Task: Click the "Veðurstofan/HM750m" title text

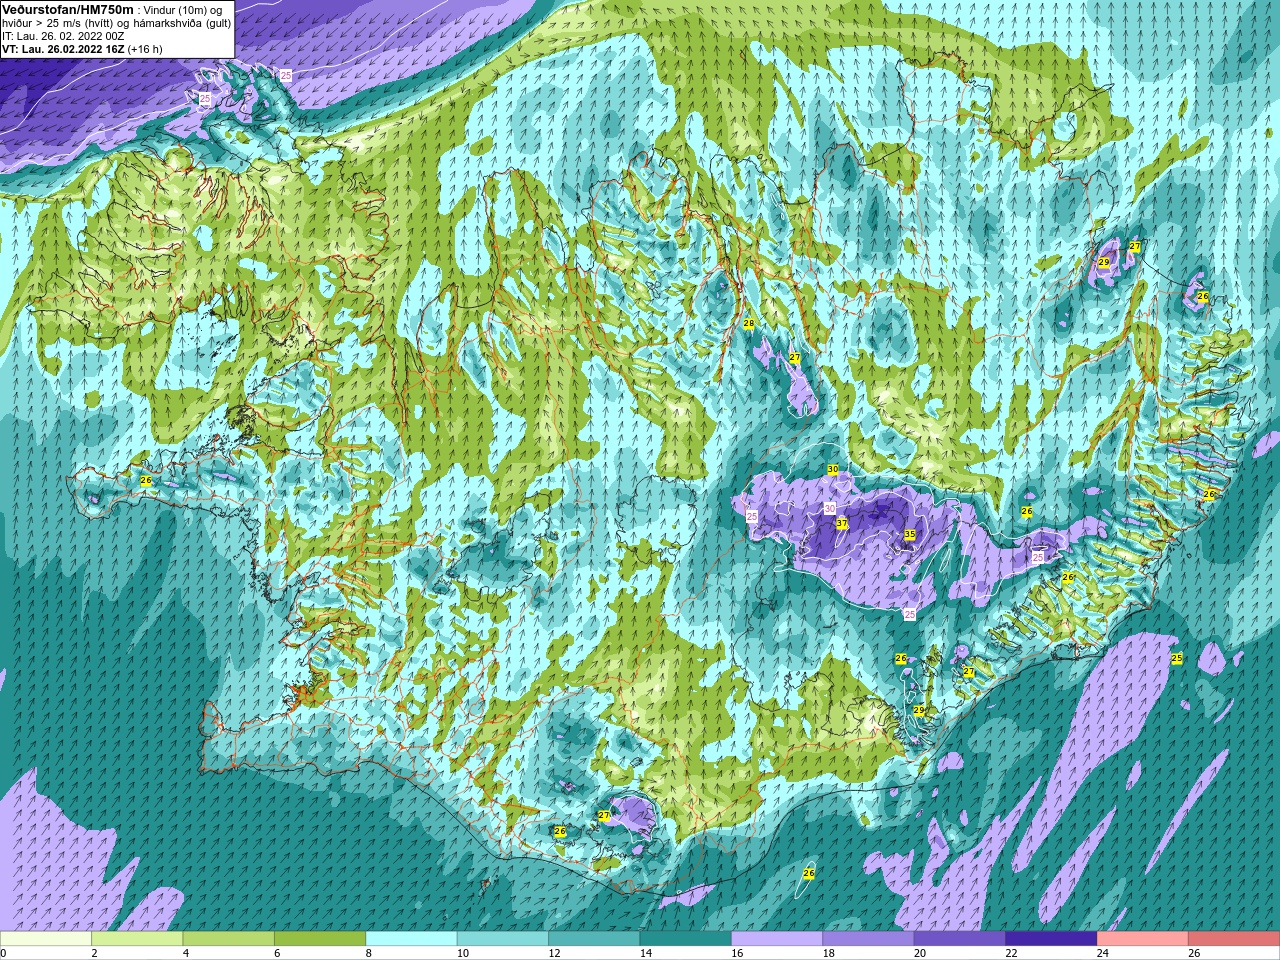Action: point(67,9)
